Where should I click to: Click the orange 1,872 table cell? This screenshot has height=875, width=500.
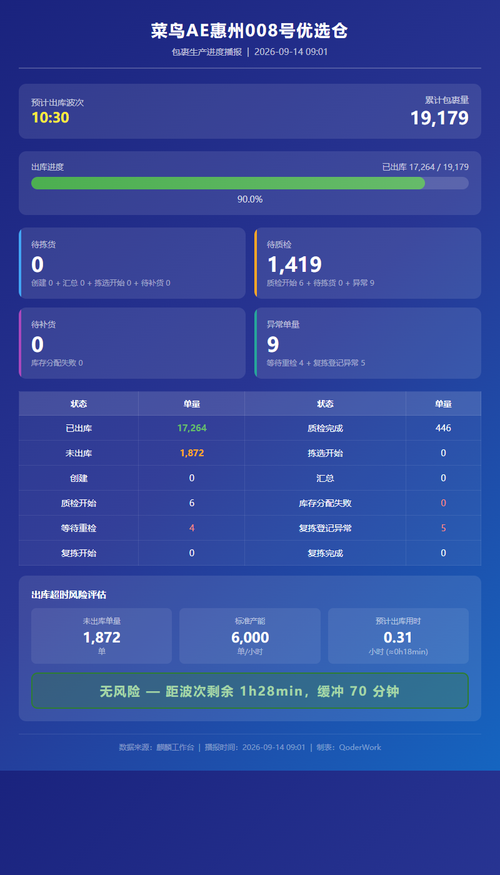tap(191, 453)
